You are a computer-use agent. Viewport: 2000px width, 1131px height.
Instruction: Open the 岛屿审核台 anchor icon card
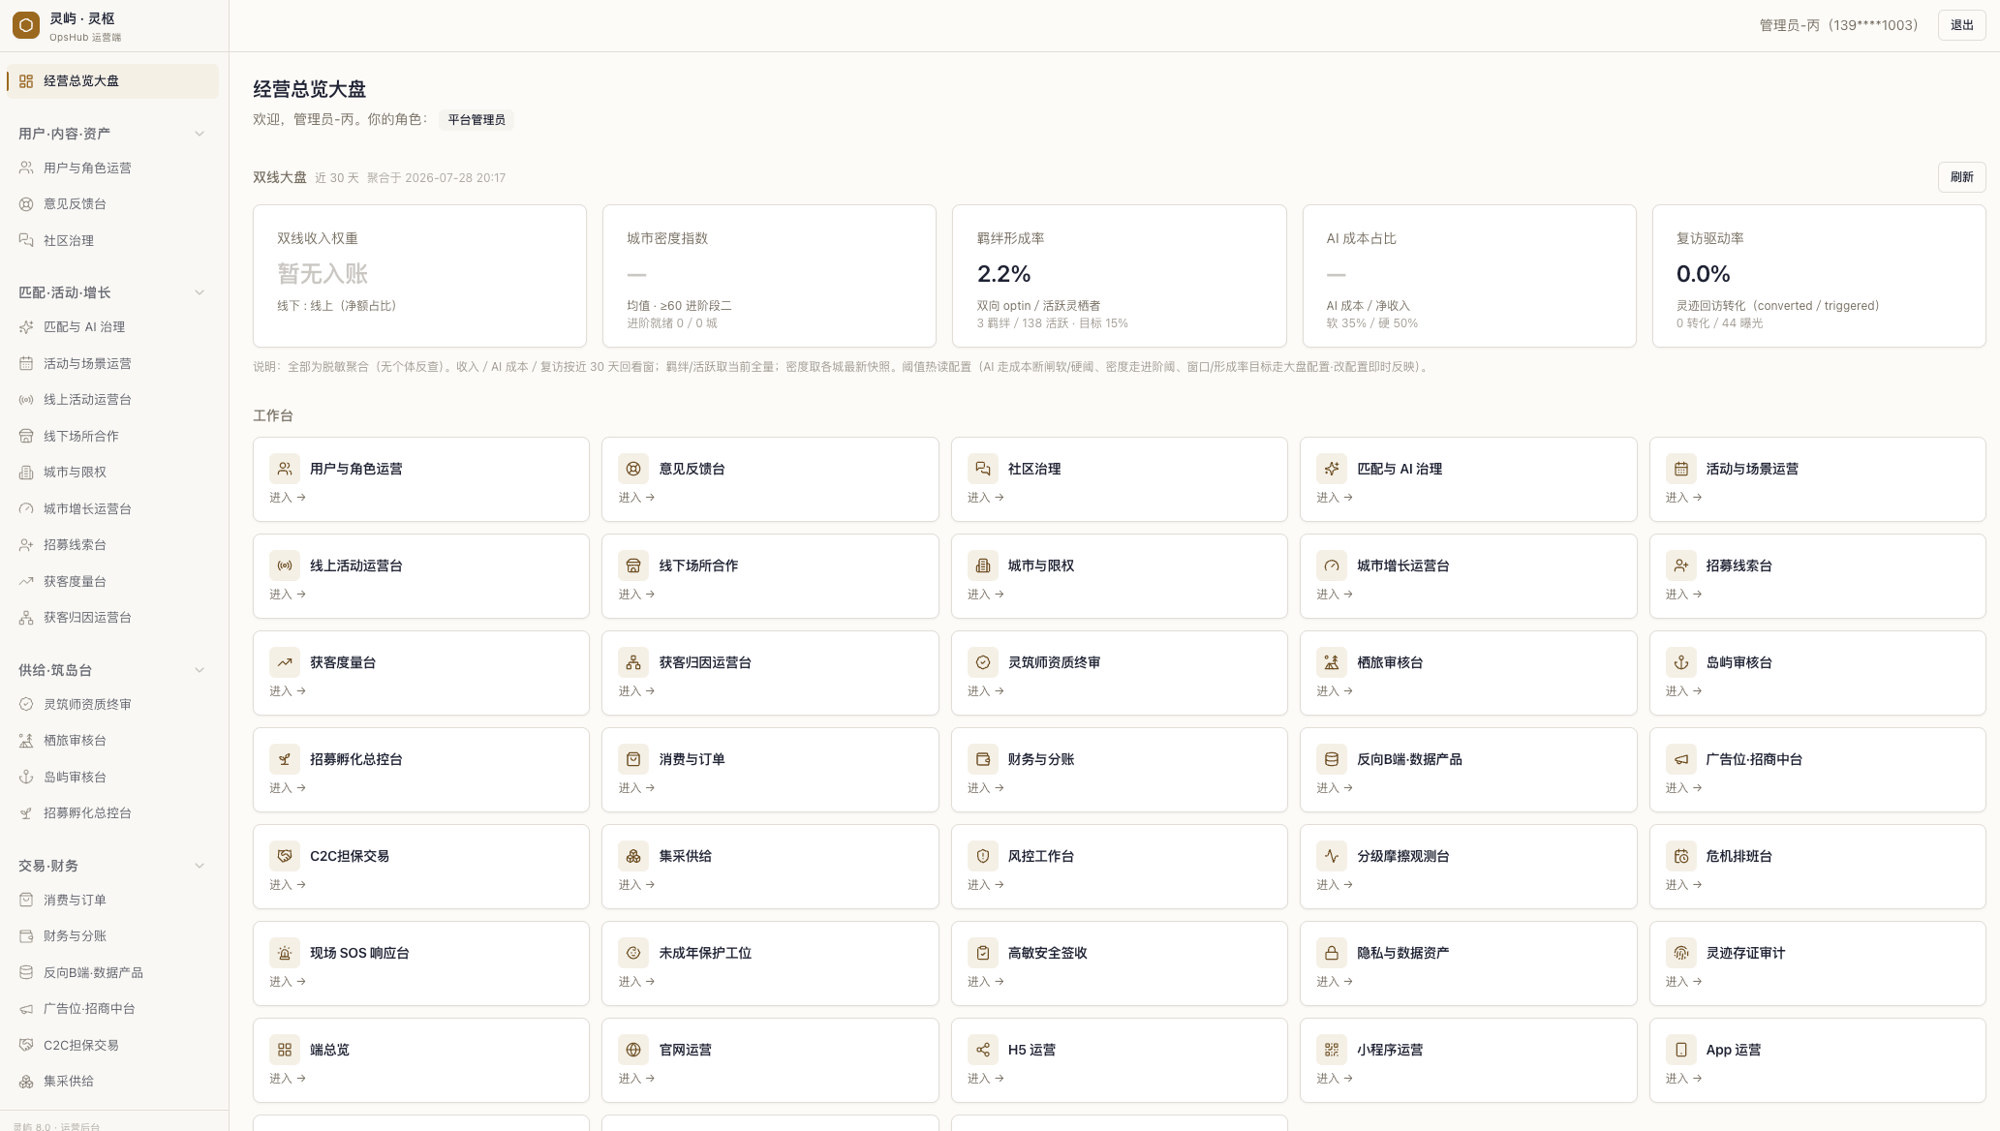click(x=1817, y=673)
